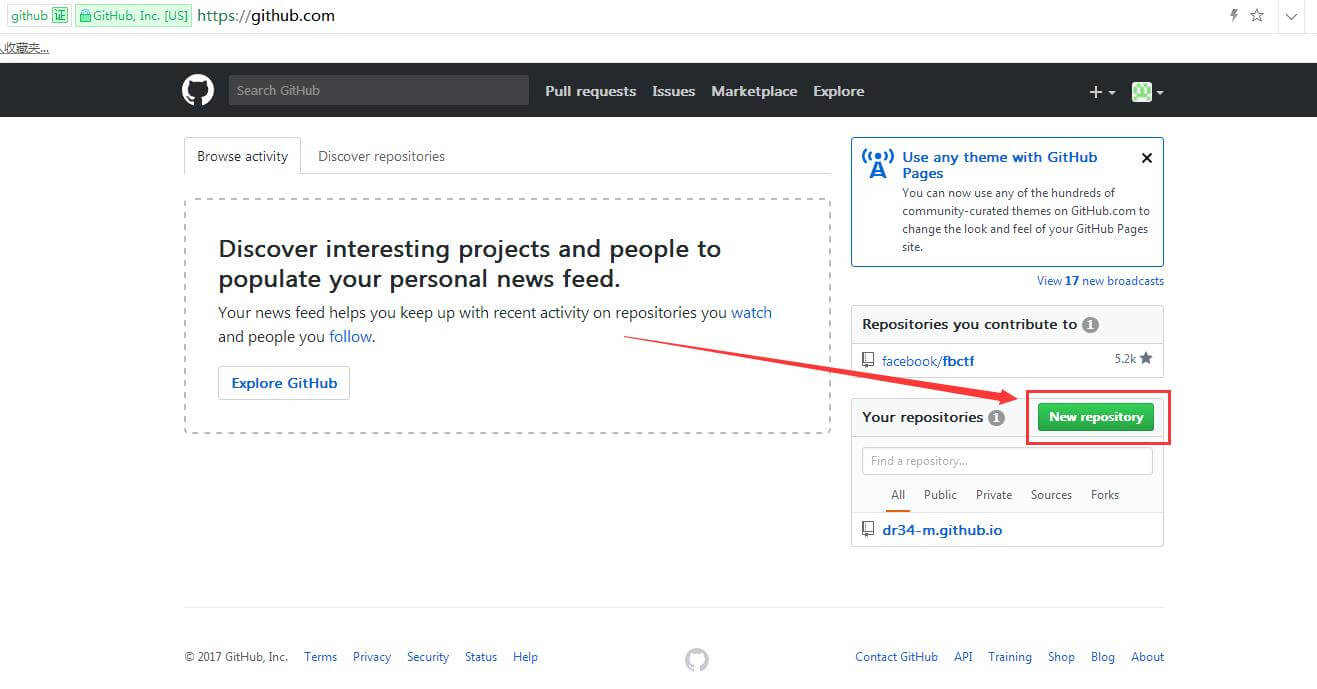Image resolution: width=1317 pixels, height=689 pixels.
Task: View 17 new broadcasts
Action: (x=1100, y=281)
